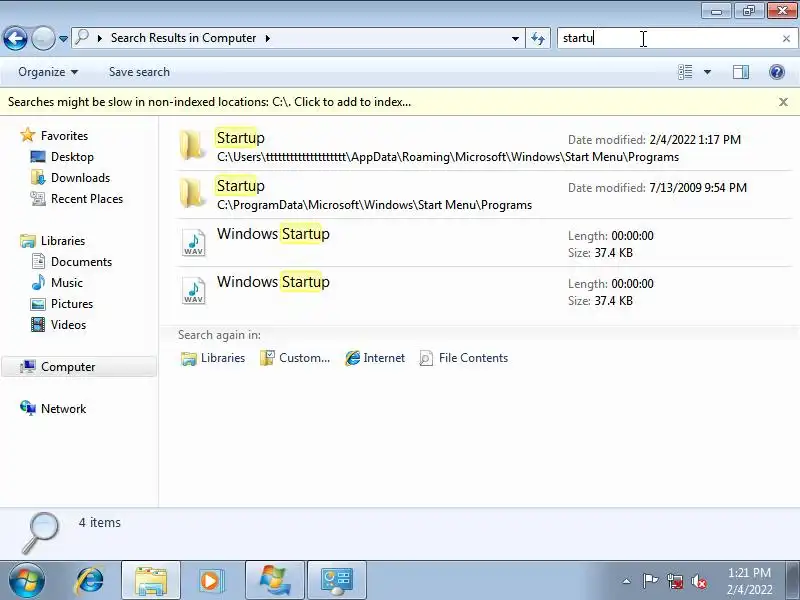Select Startup folder icon under AppData\Roaming
Image resolution: width=800 pixels, height=600 pixels.
[x=192, y=145]
